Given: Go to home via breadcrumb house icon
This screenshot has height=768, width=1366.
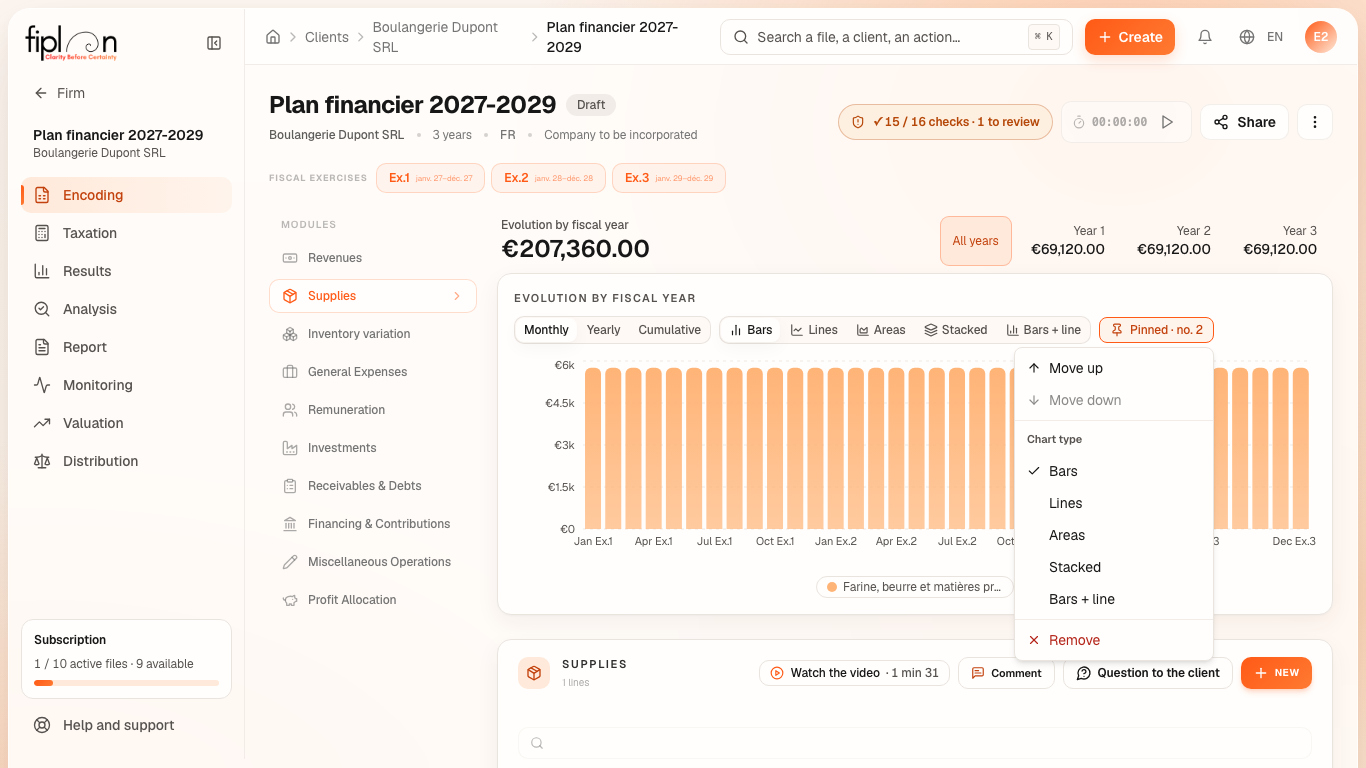Looking at the screenshot, I should click(x=273, y=37).
